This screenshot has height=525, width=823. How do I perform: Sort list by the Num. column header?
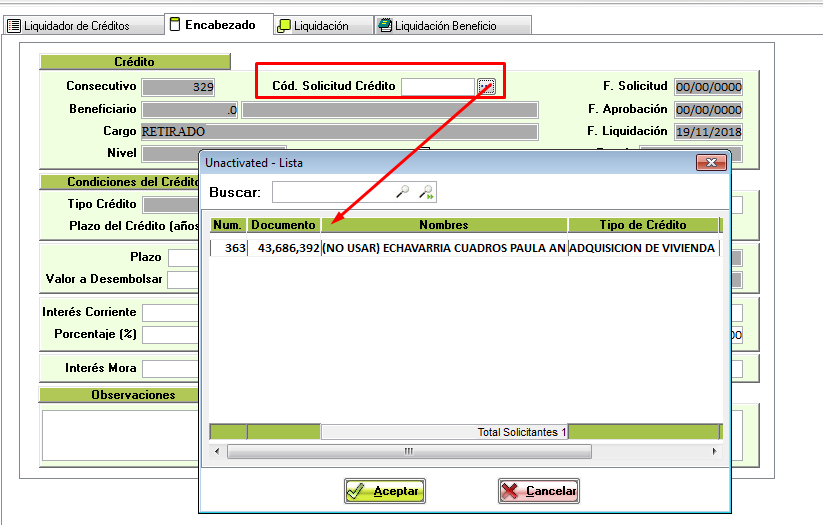(x=228, y=225)
